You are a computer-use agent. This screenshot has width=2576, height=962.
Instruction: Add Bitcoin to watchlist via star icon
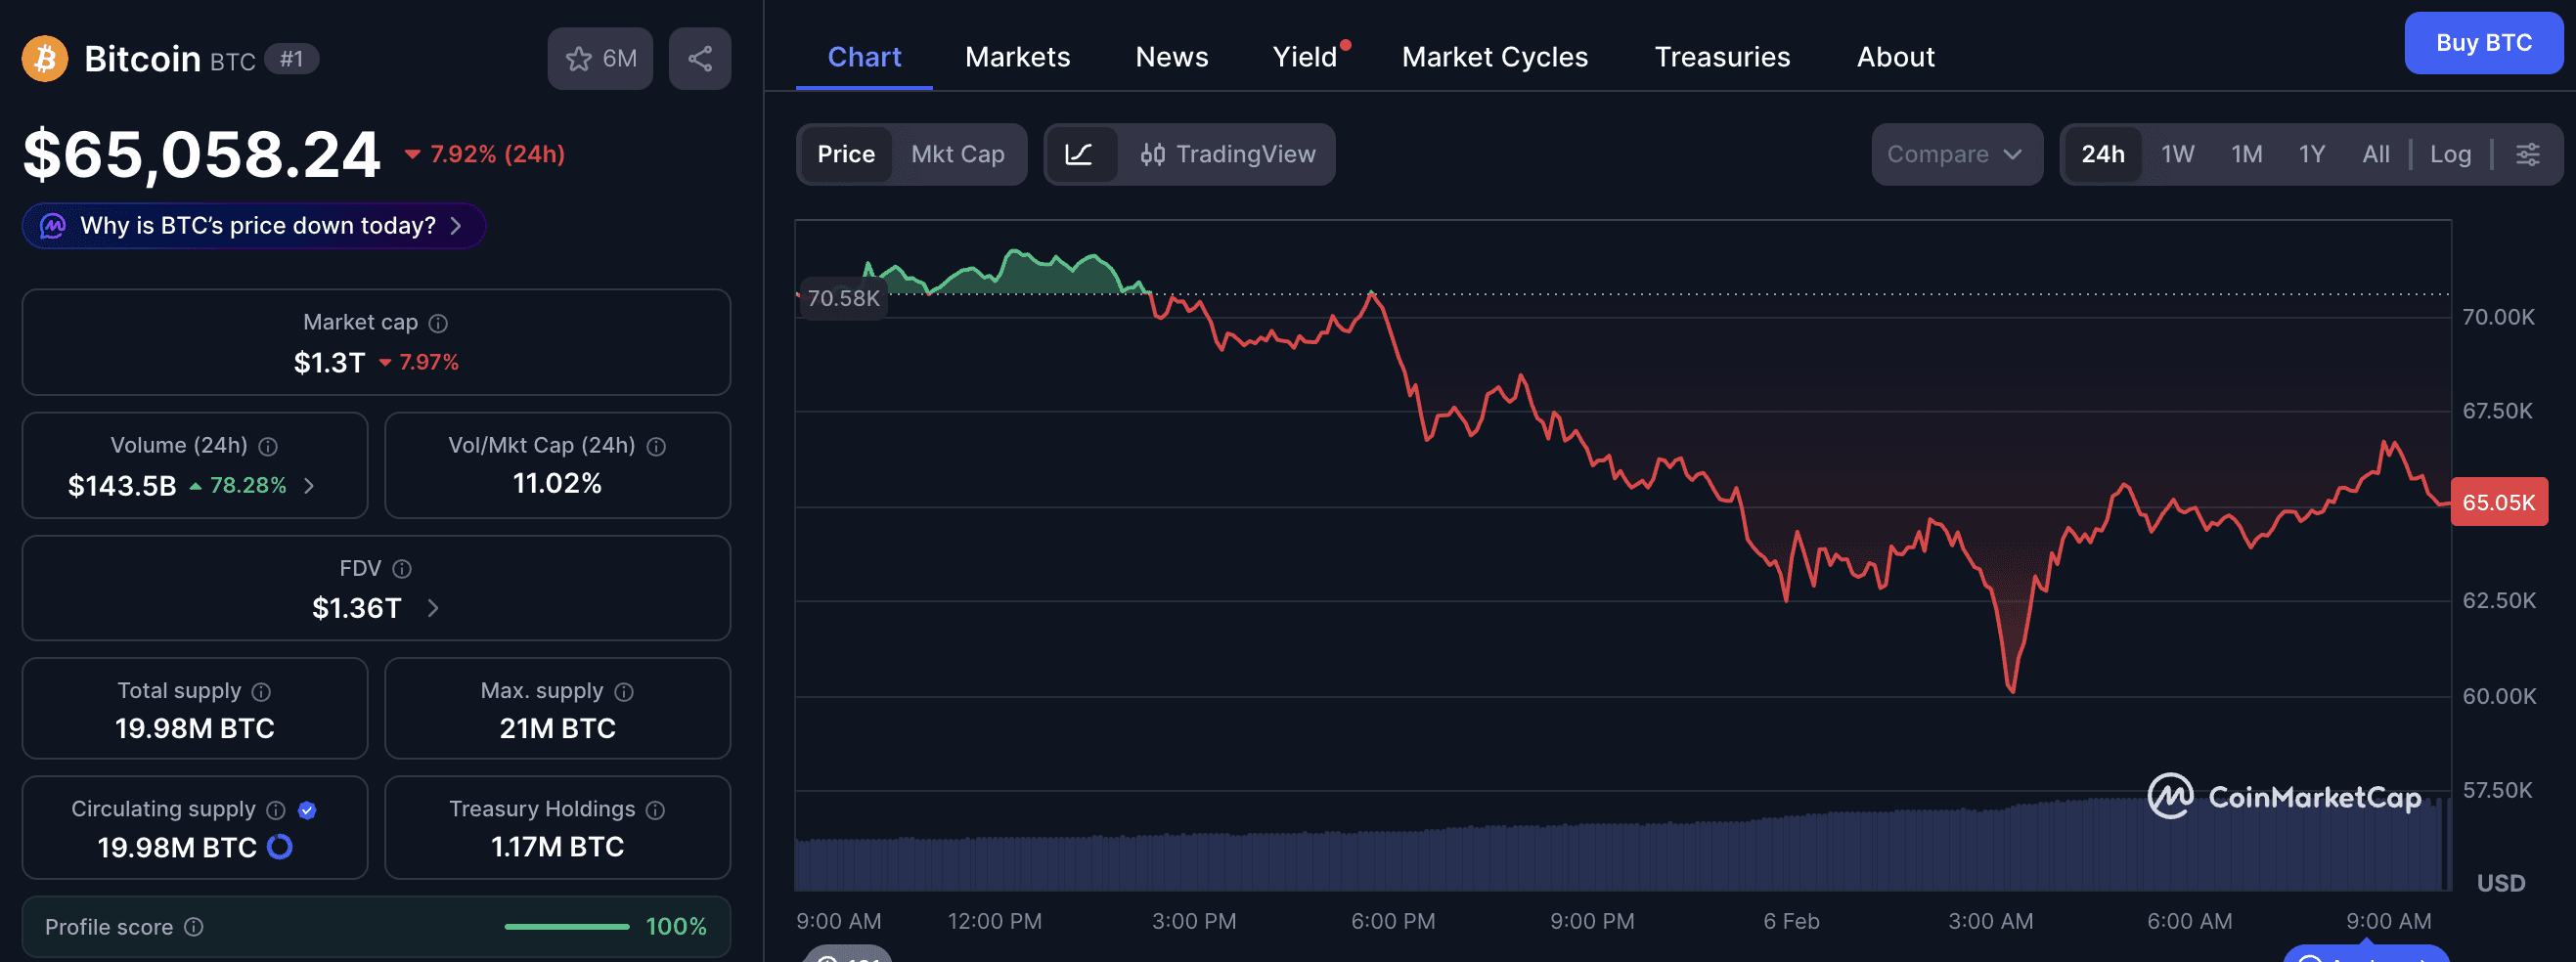click(x=578, y=58)
